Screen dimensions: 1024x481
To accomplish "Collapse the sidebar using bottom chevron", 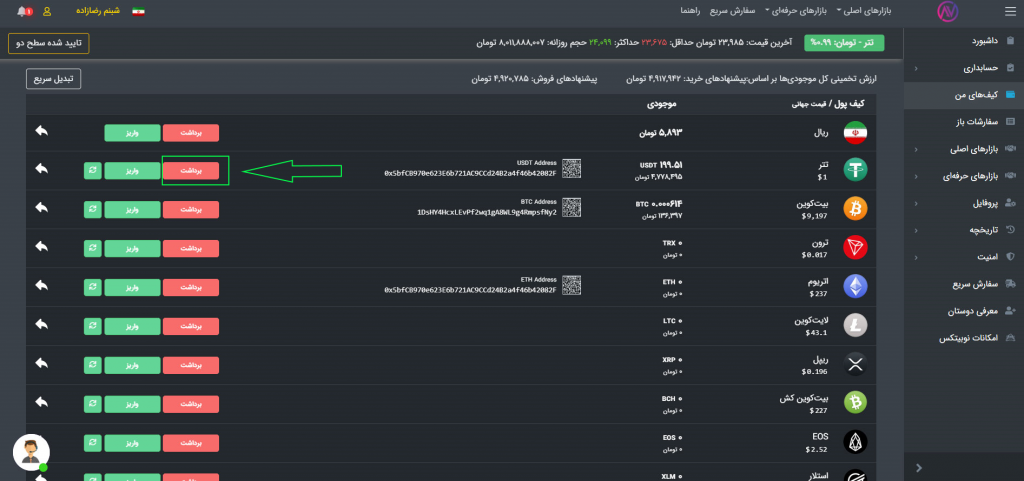I will 918,467.
